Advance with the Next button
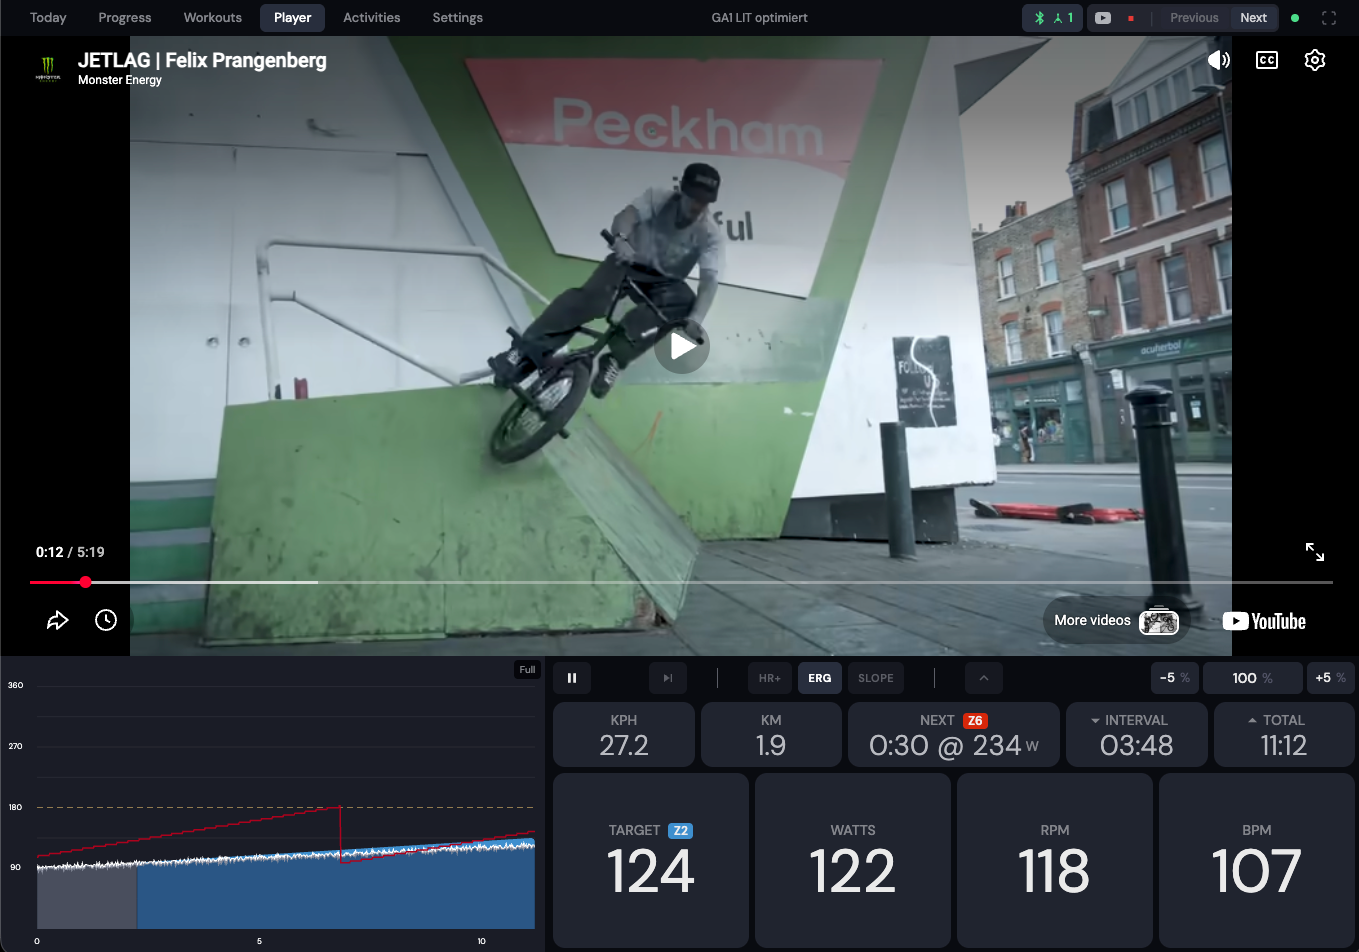1359x952 pixels. click(x=1254, y=17)
